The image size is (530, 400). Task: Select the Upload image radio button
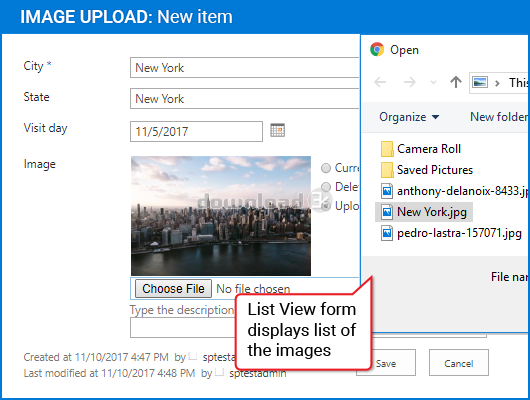coord(326,206)
